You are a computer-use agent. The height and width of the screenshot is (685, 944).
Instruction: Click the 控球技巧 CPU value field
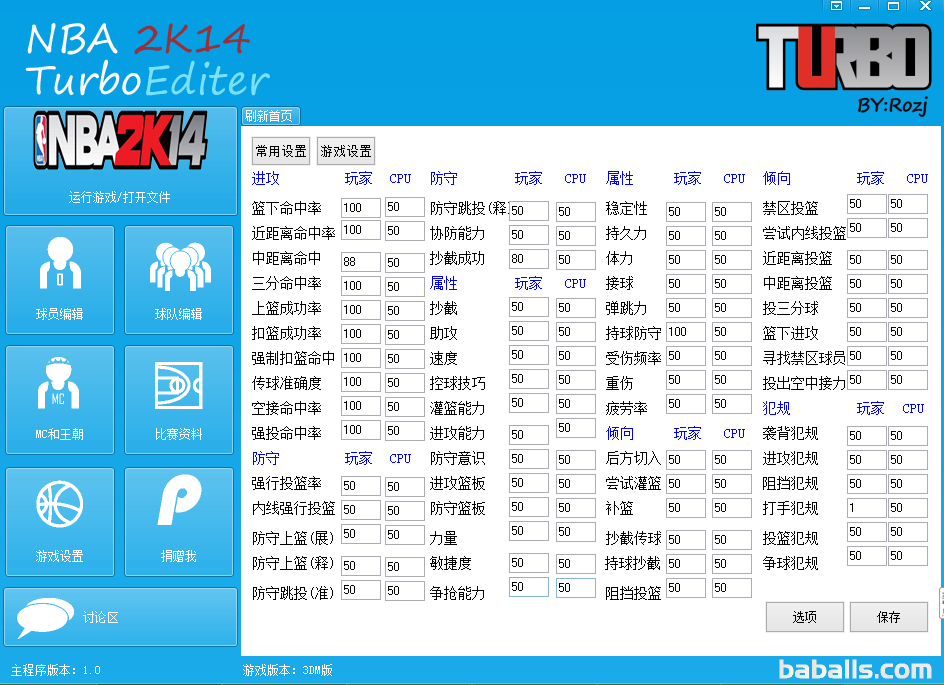tap(576, 380)
